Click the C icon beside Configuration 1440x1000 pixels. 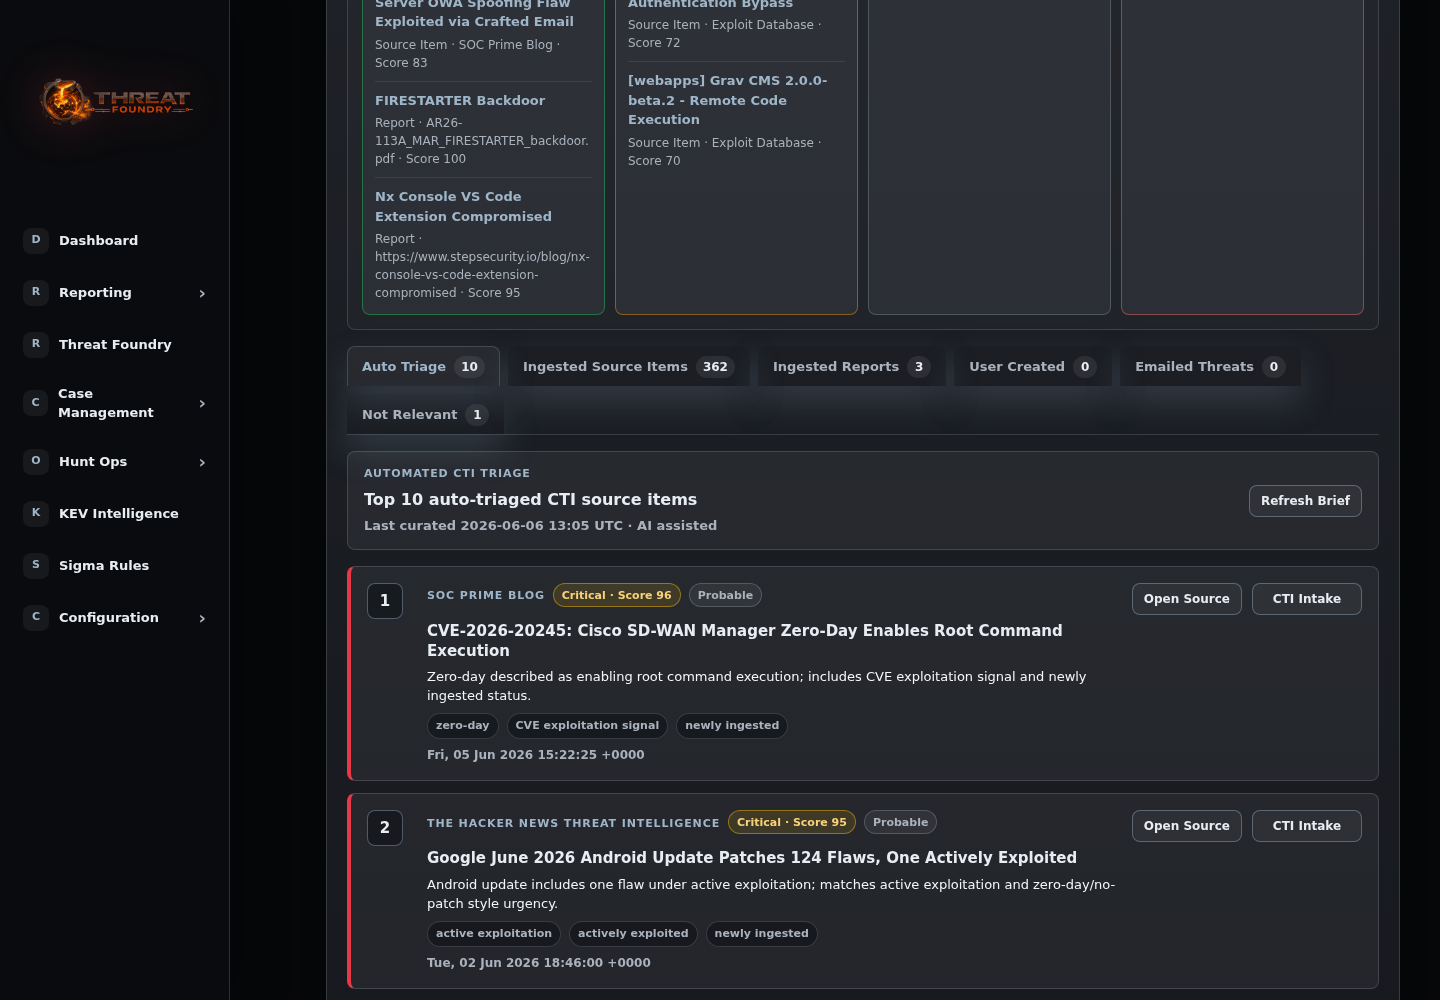36,617
